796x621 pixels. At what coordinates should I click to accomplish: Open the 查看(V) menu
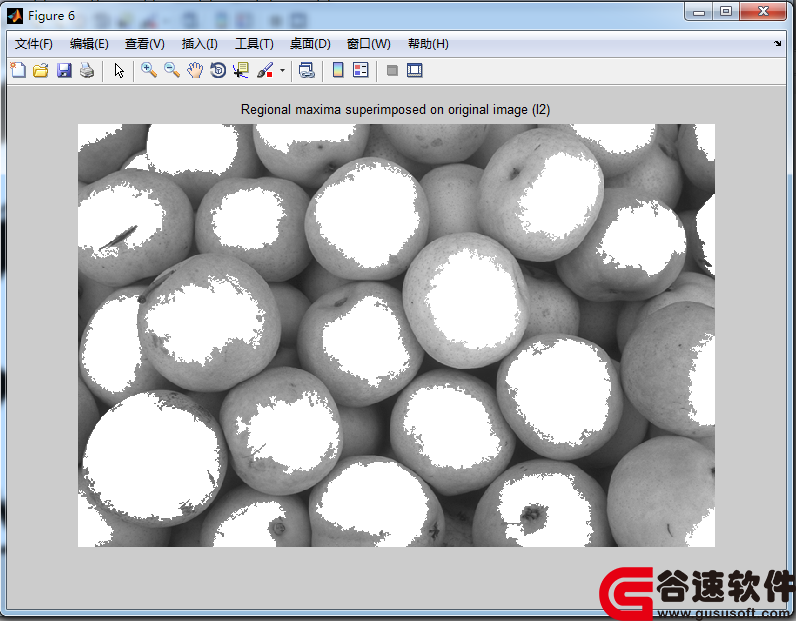(x=145, y=44)
